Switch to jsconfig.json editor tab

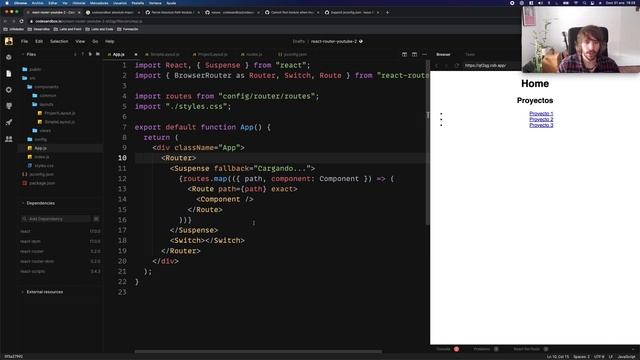point(292,54)
